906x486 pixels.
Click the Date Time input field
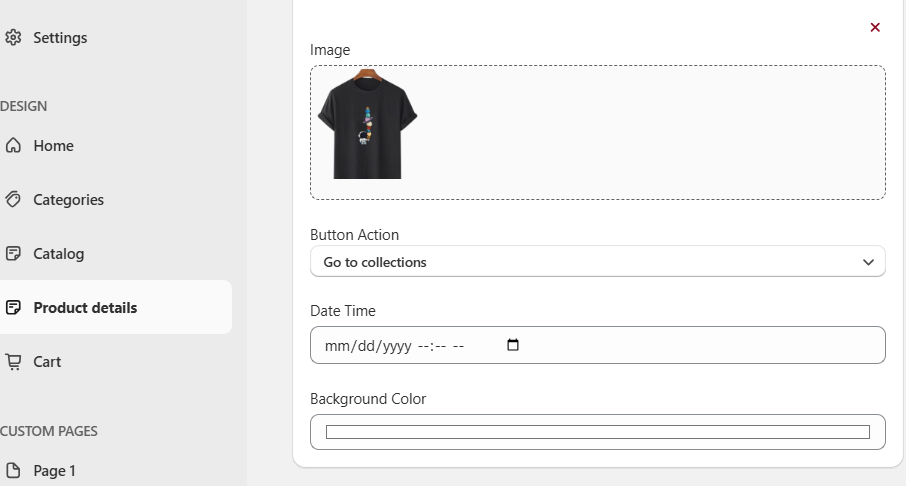(597, 345)
